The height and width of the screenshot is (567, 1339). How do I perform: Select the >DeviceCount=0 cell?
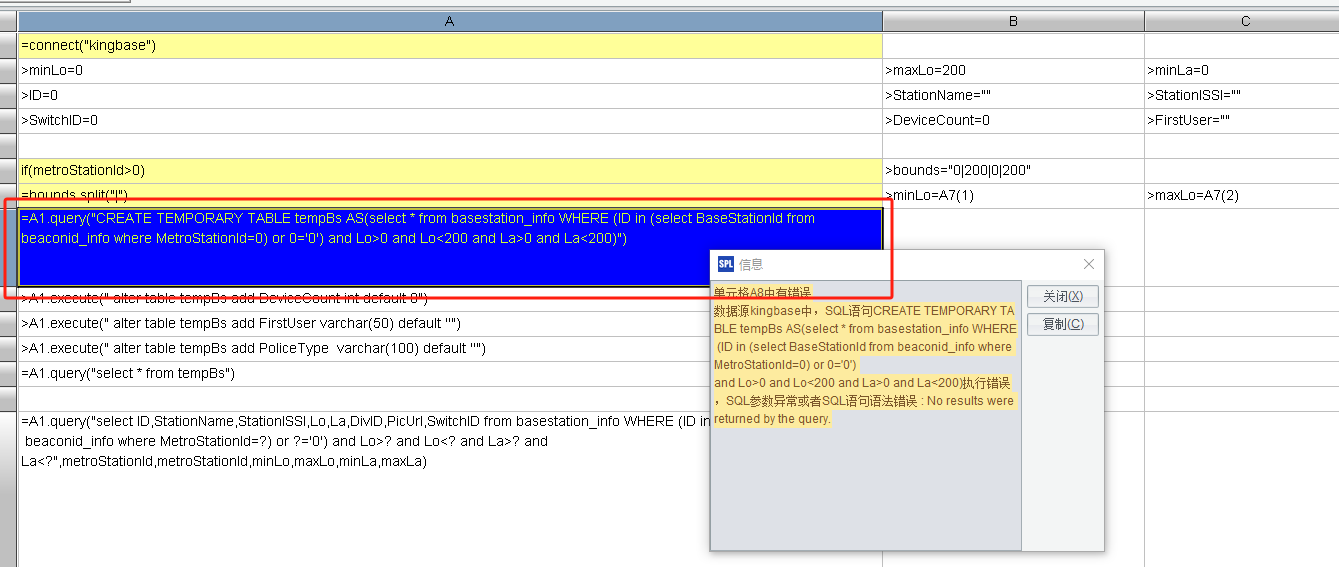coord(1013,121)
